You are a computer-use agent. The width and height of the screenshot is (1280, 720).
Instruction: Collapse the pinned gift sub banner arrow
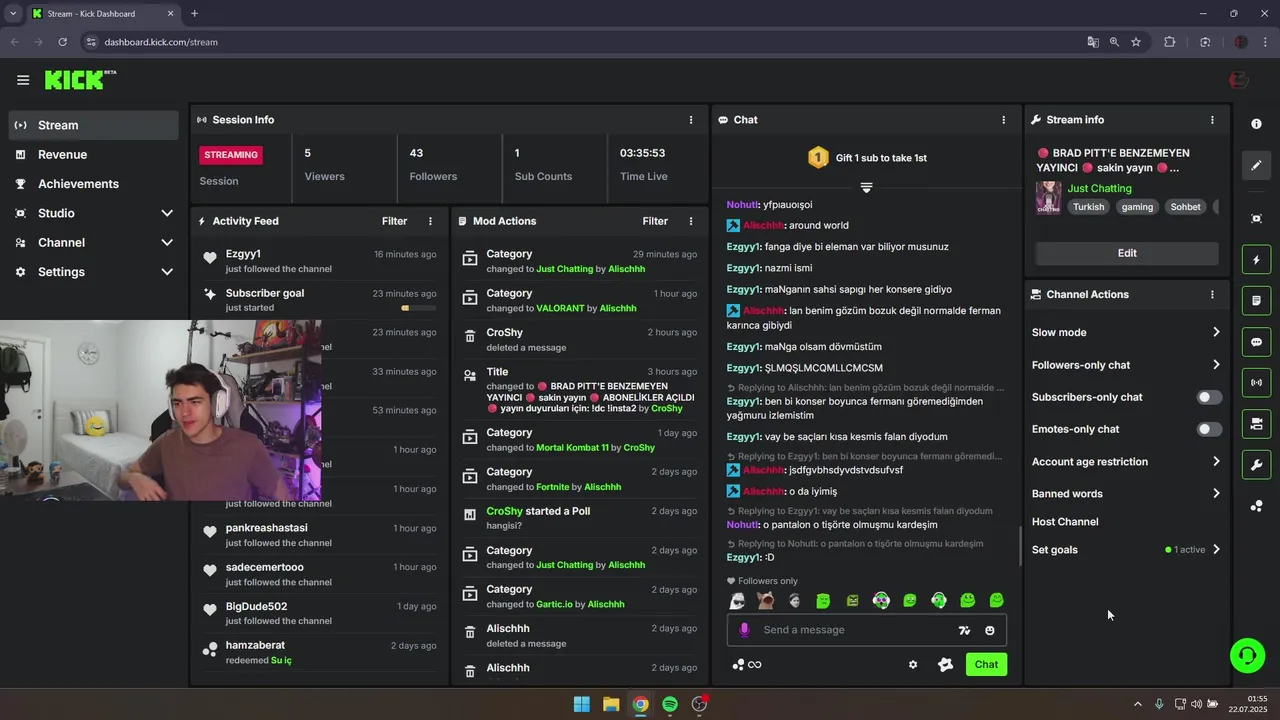tap(866, 188)
